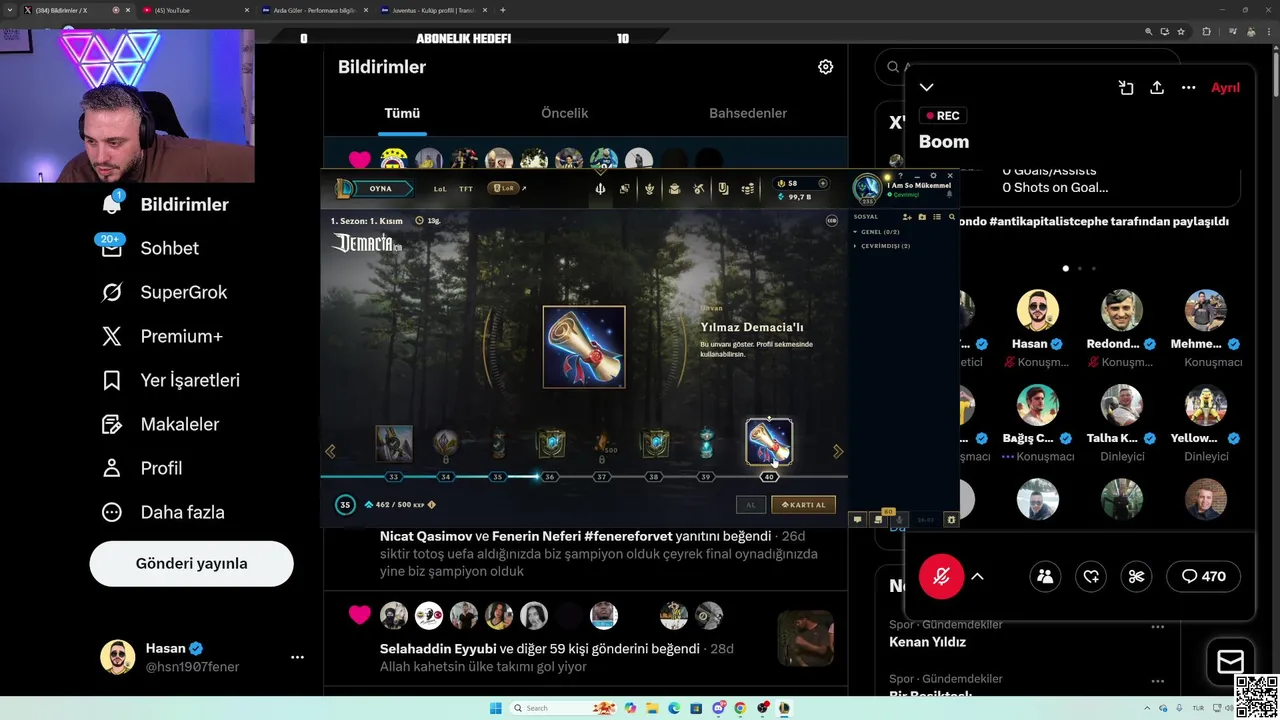Open the floating messages envelope button
Viewport: 1280px width, 720px height.
click(1230, 661)
